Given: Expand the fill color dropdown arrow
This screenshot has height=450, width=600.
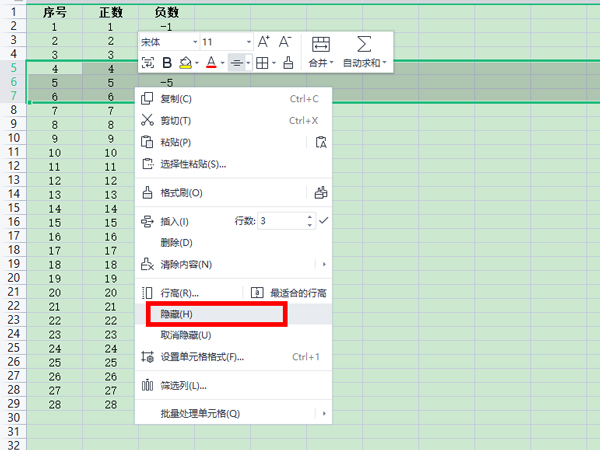Looking at the screenshot, I should 196,63.
